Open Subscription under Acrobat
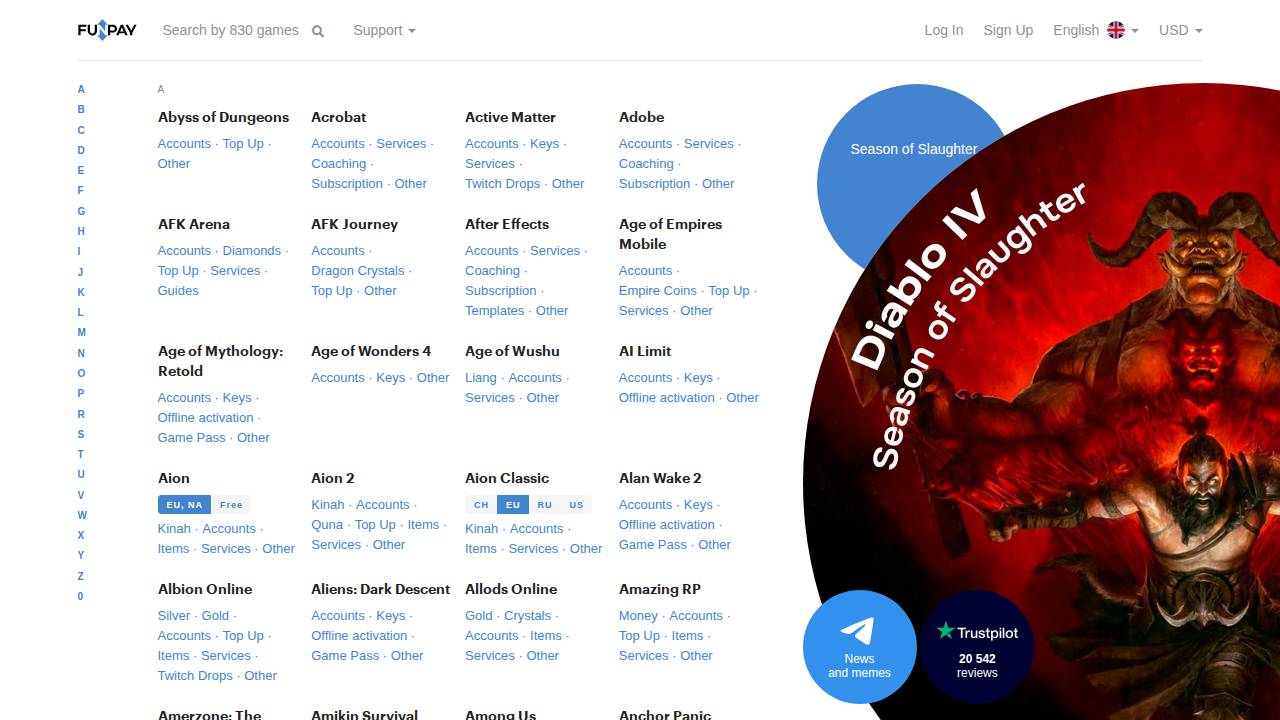The height and width of the screenshot is (720, 1280). pos(347,184)
